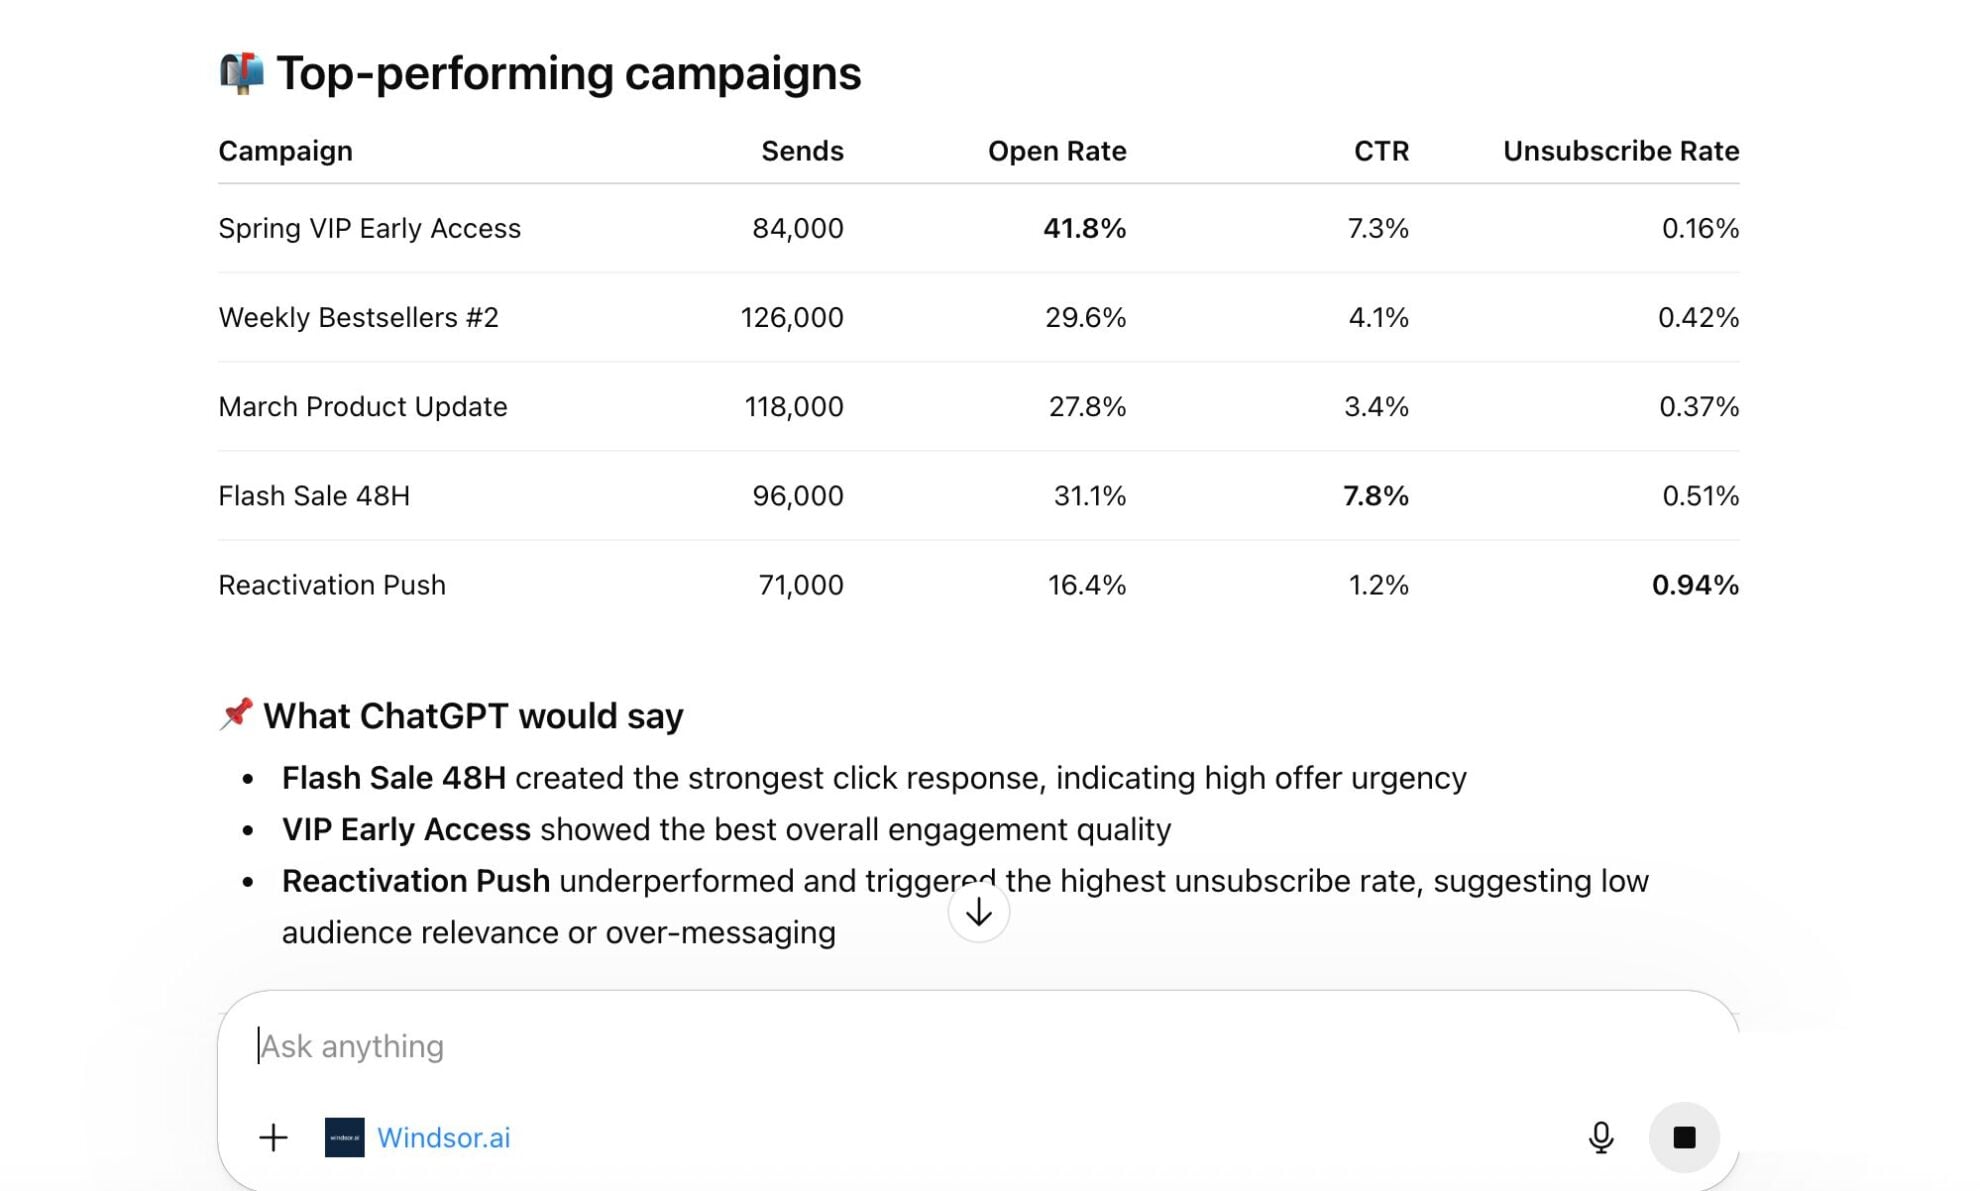Image resolution: width=1980 pixels, height=1191 pixels.
Task: Click the microphone dictation icon
Action: (x=1602, y=1137)
